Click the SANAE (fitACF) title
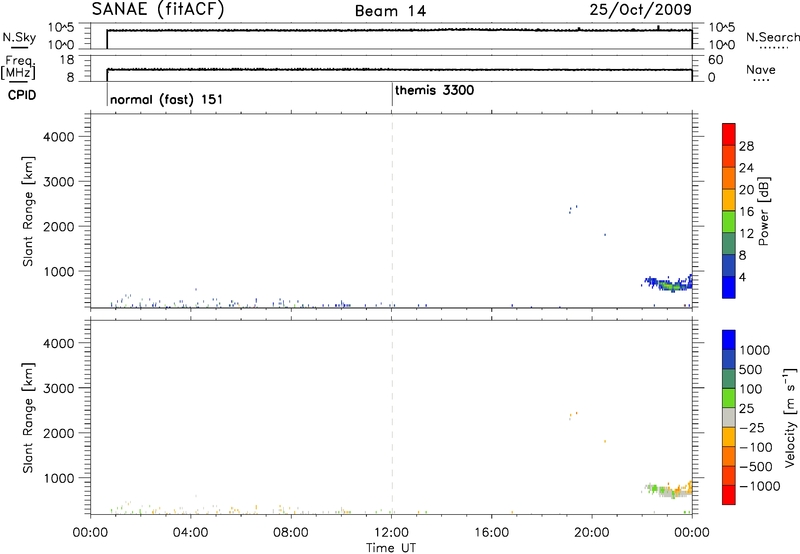The image size is (800, 554). pyautogui.click(x=158, y=9)
